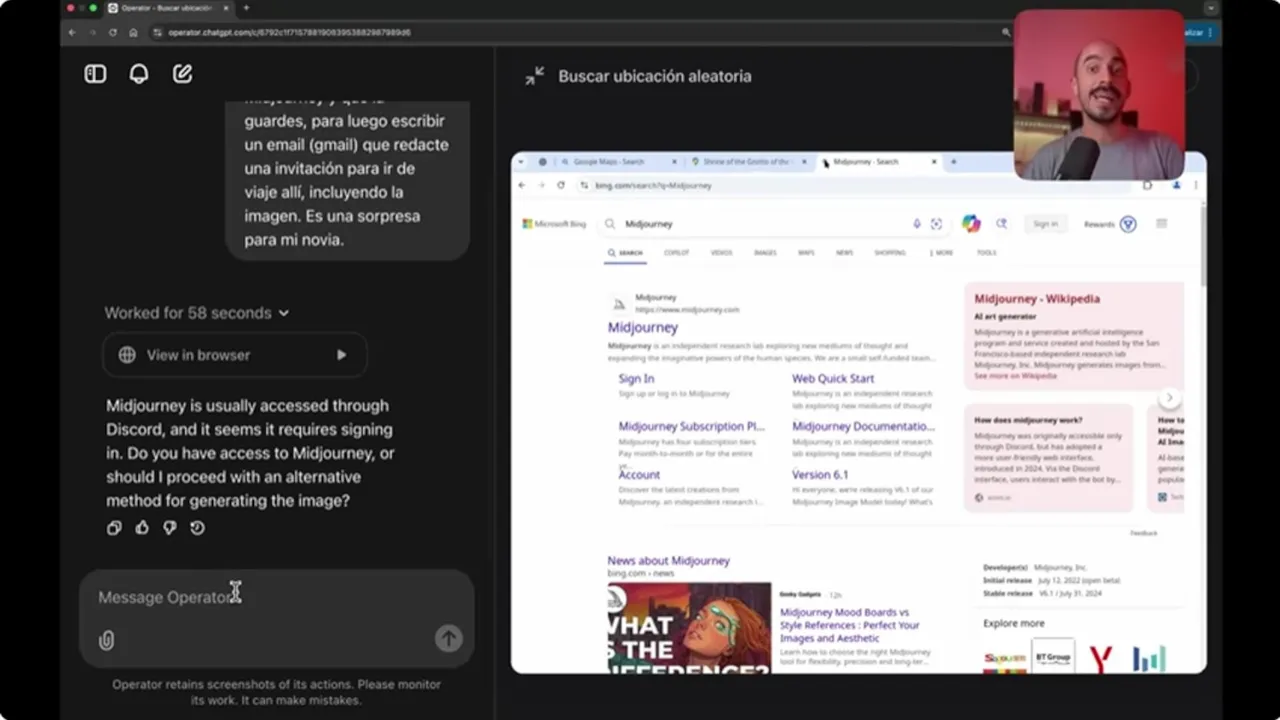1280x720 pixels.
Task: Open a new tab in outer Chrome
Action: 246,8
